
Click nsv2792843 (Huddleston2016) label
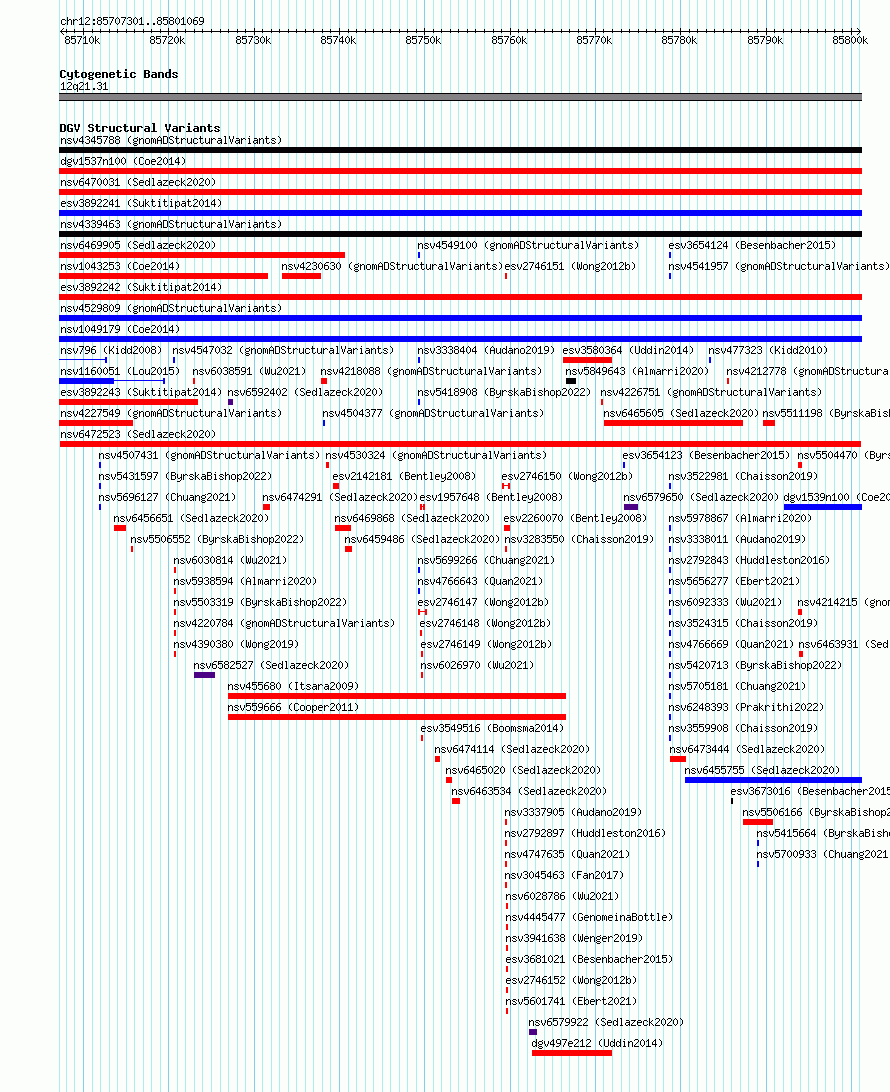(x=749, y=560)
